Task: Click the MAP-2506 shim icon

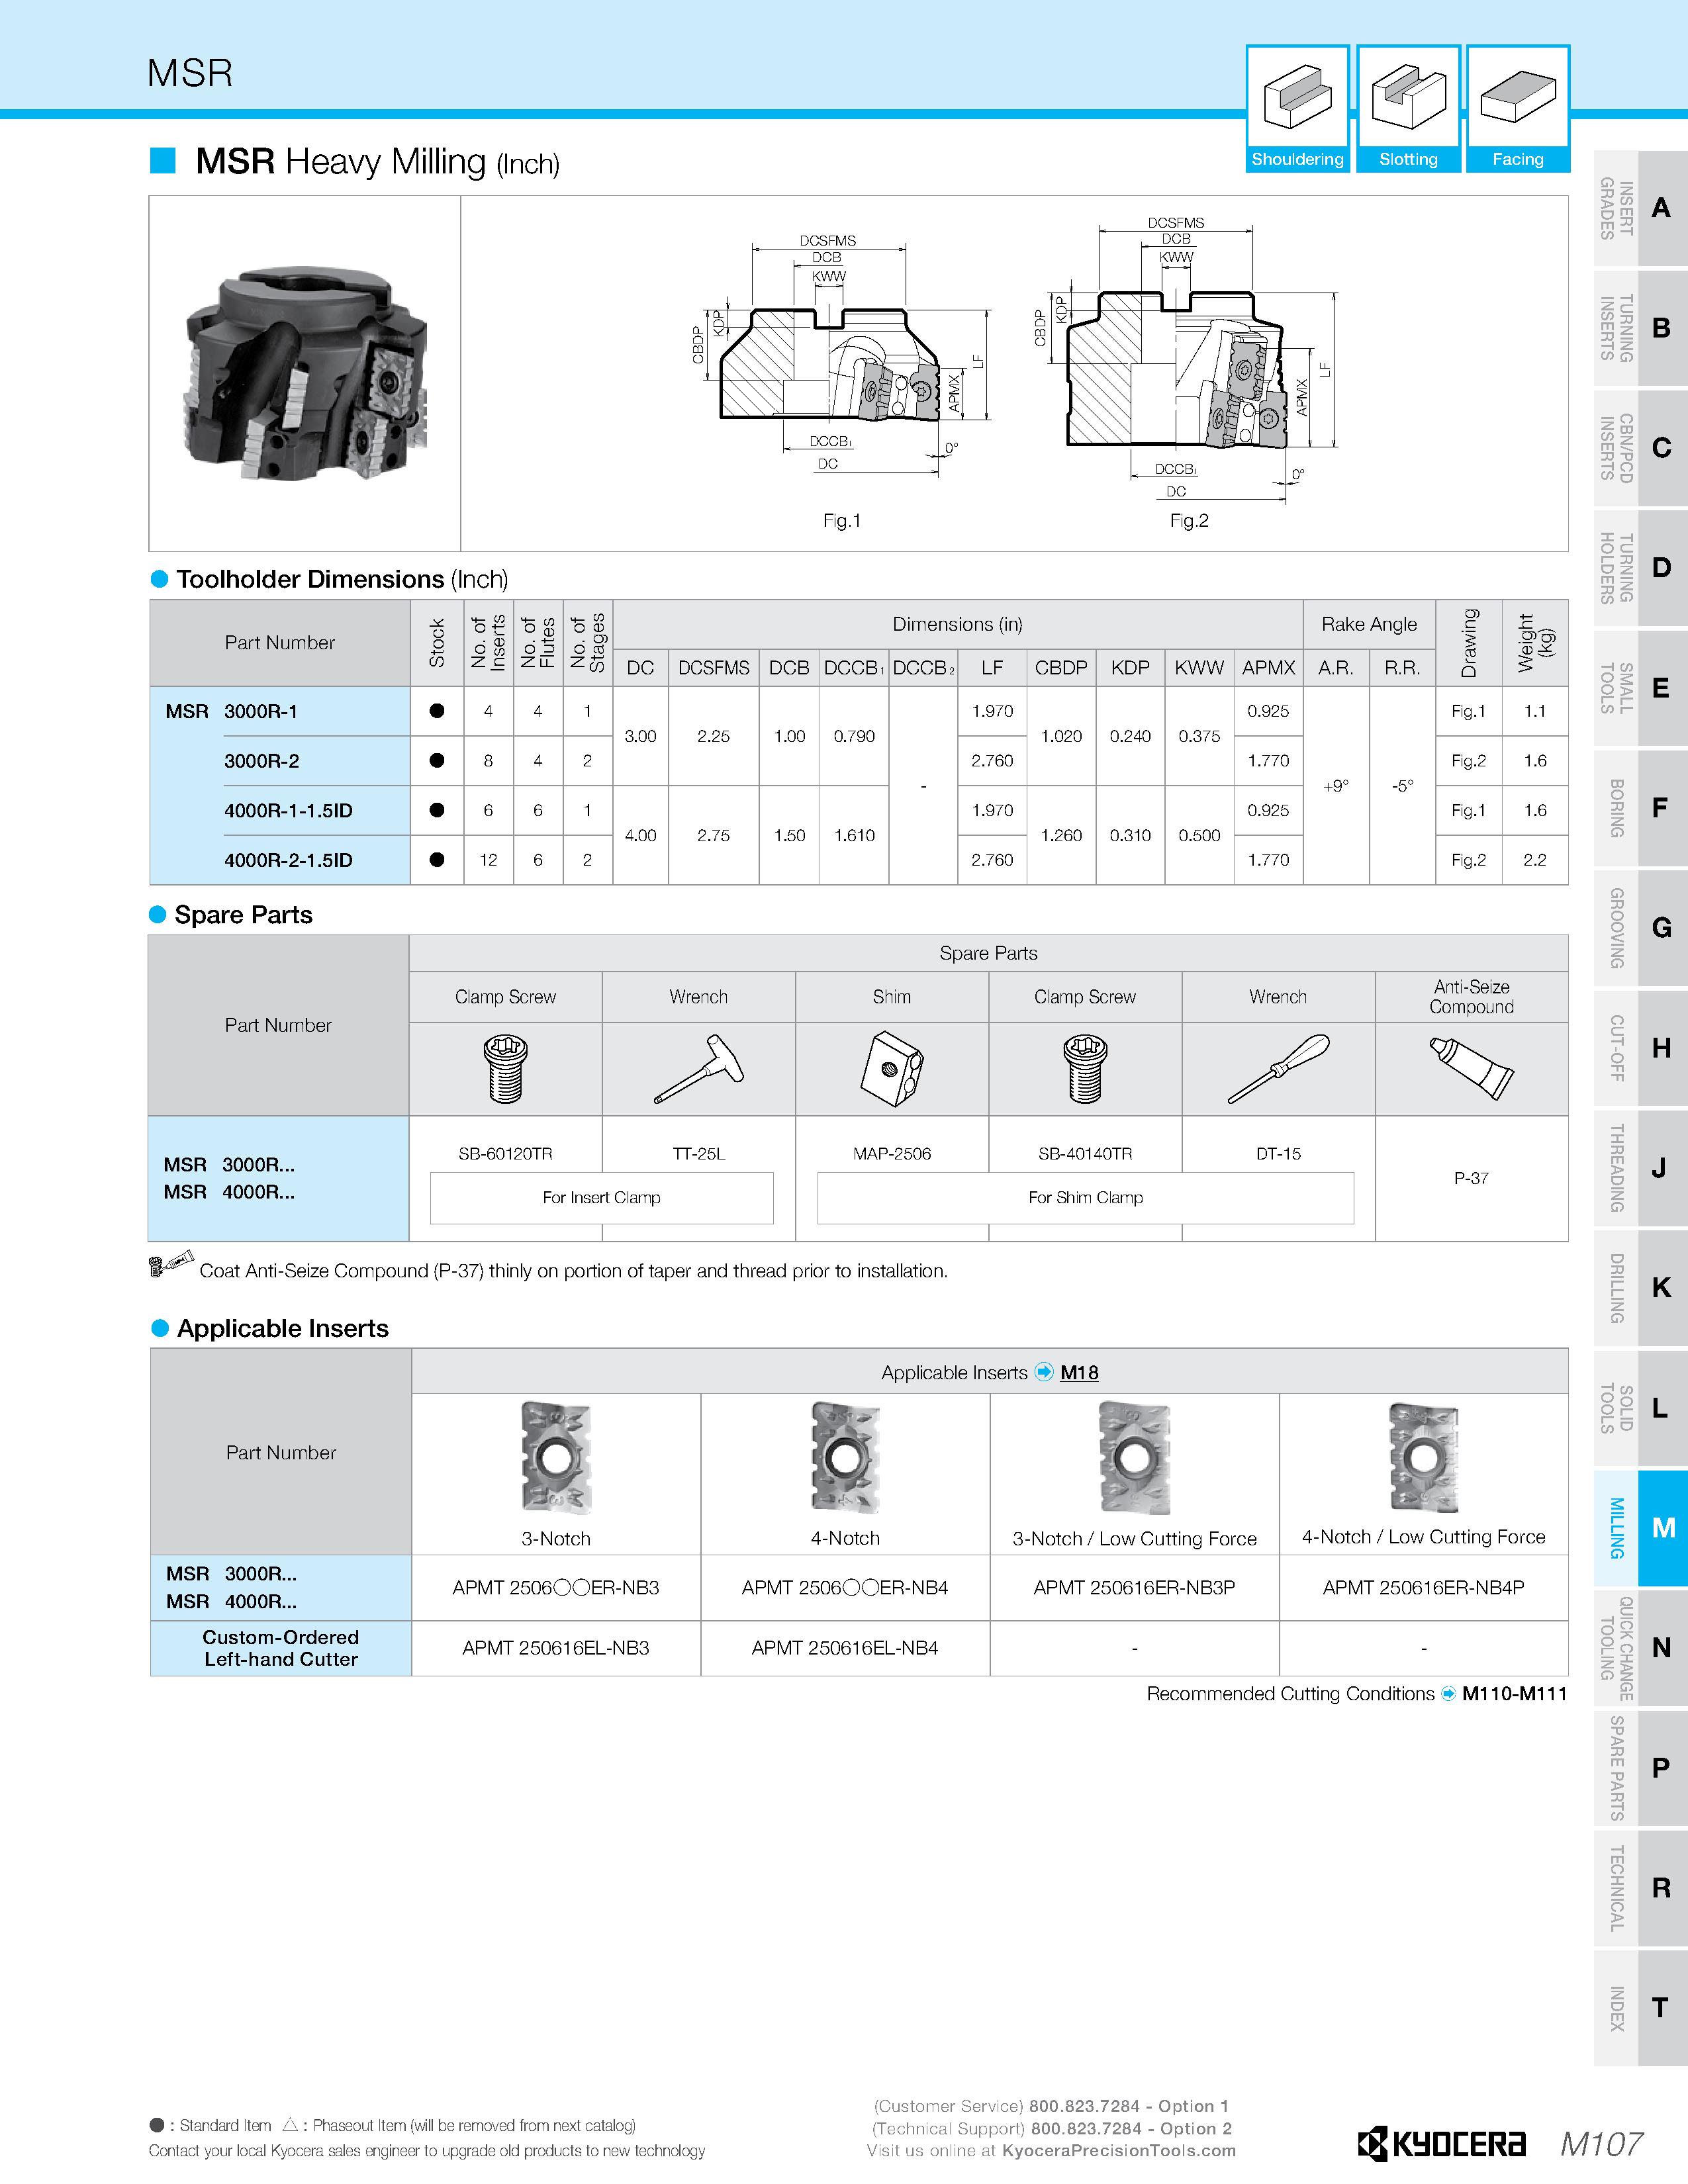Action: [x=891, y=1069]
